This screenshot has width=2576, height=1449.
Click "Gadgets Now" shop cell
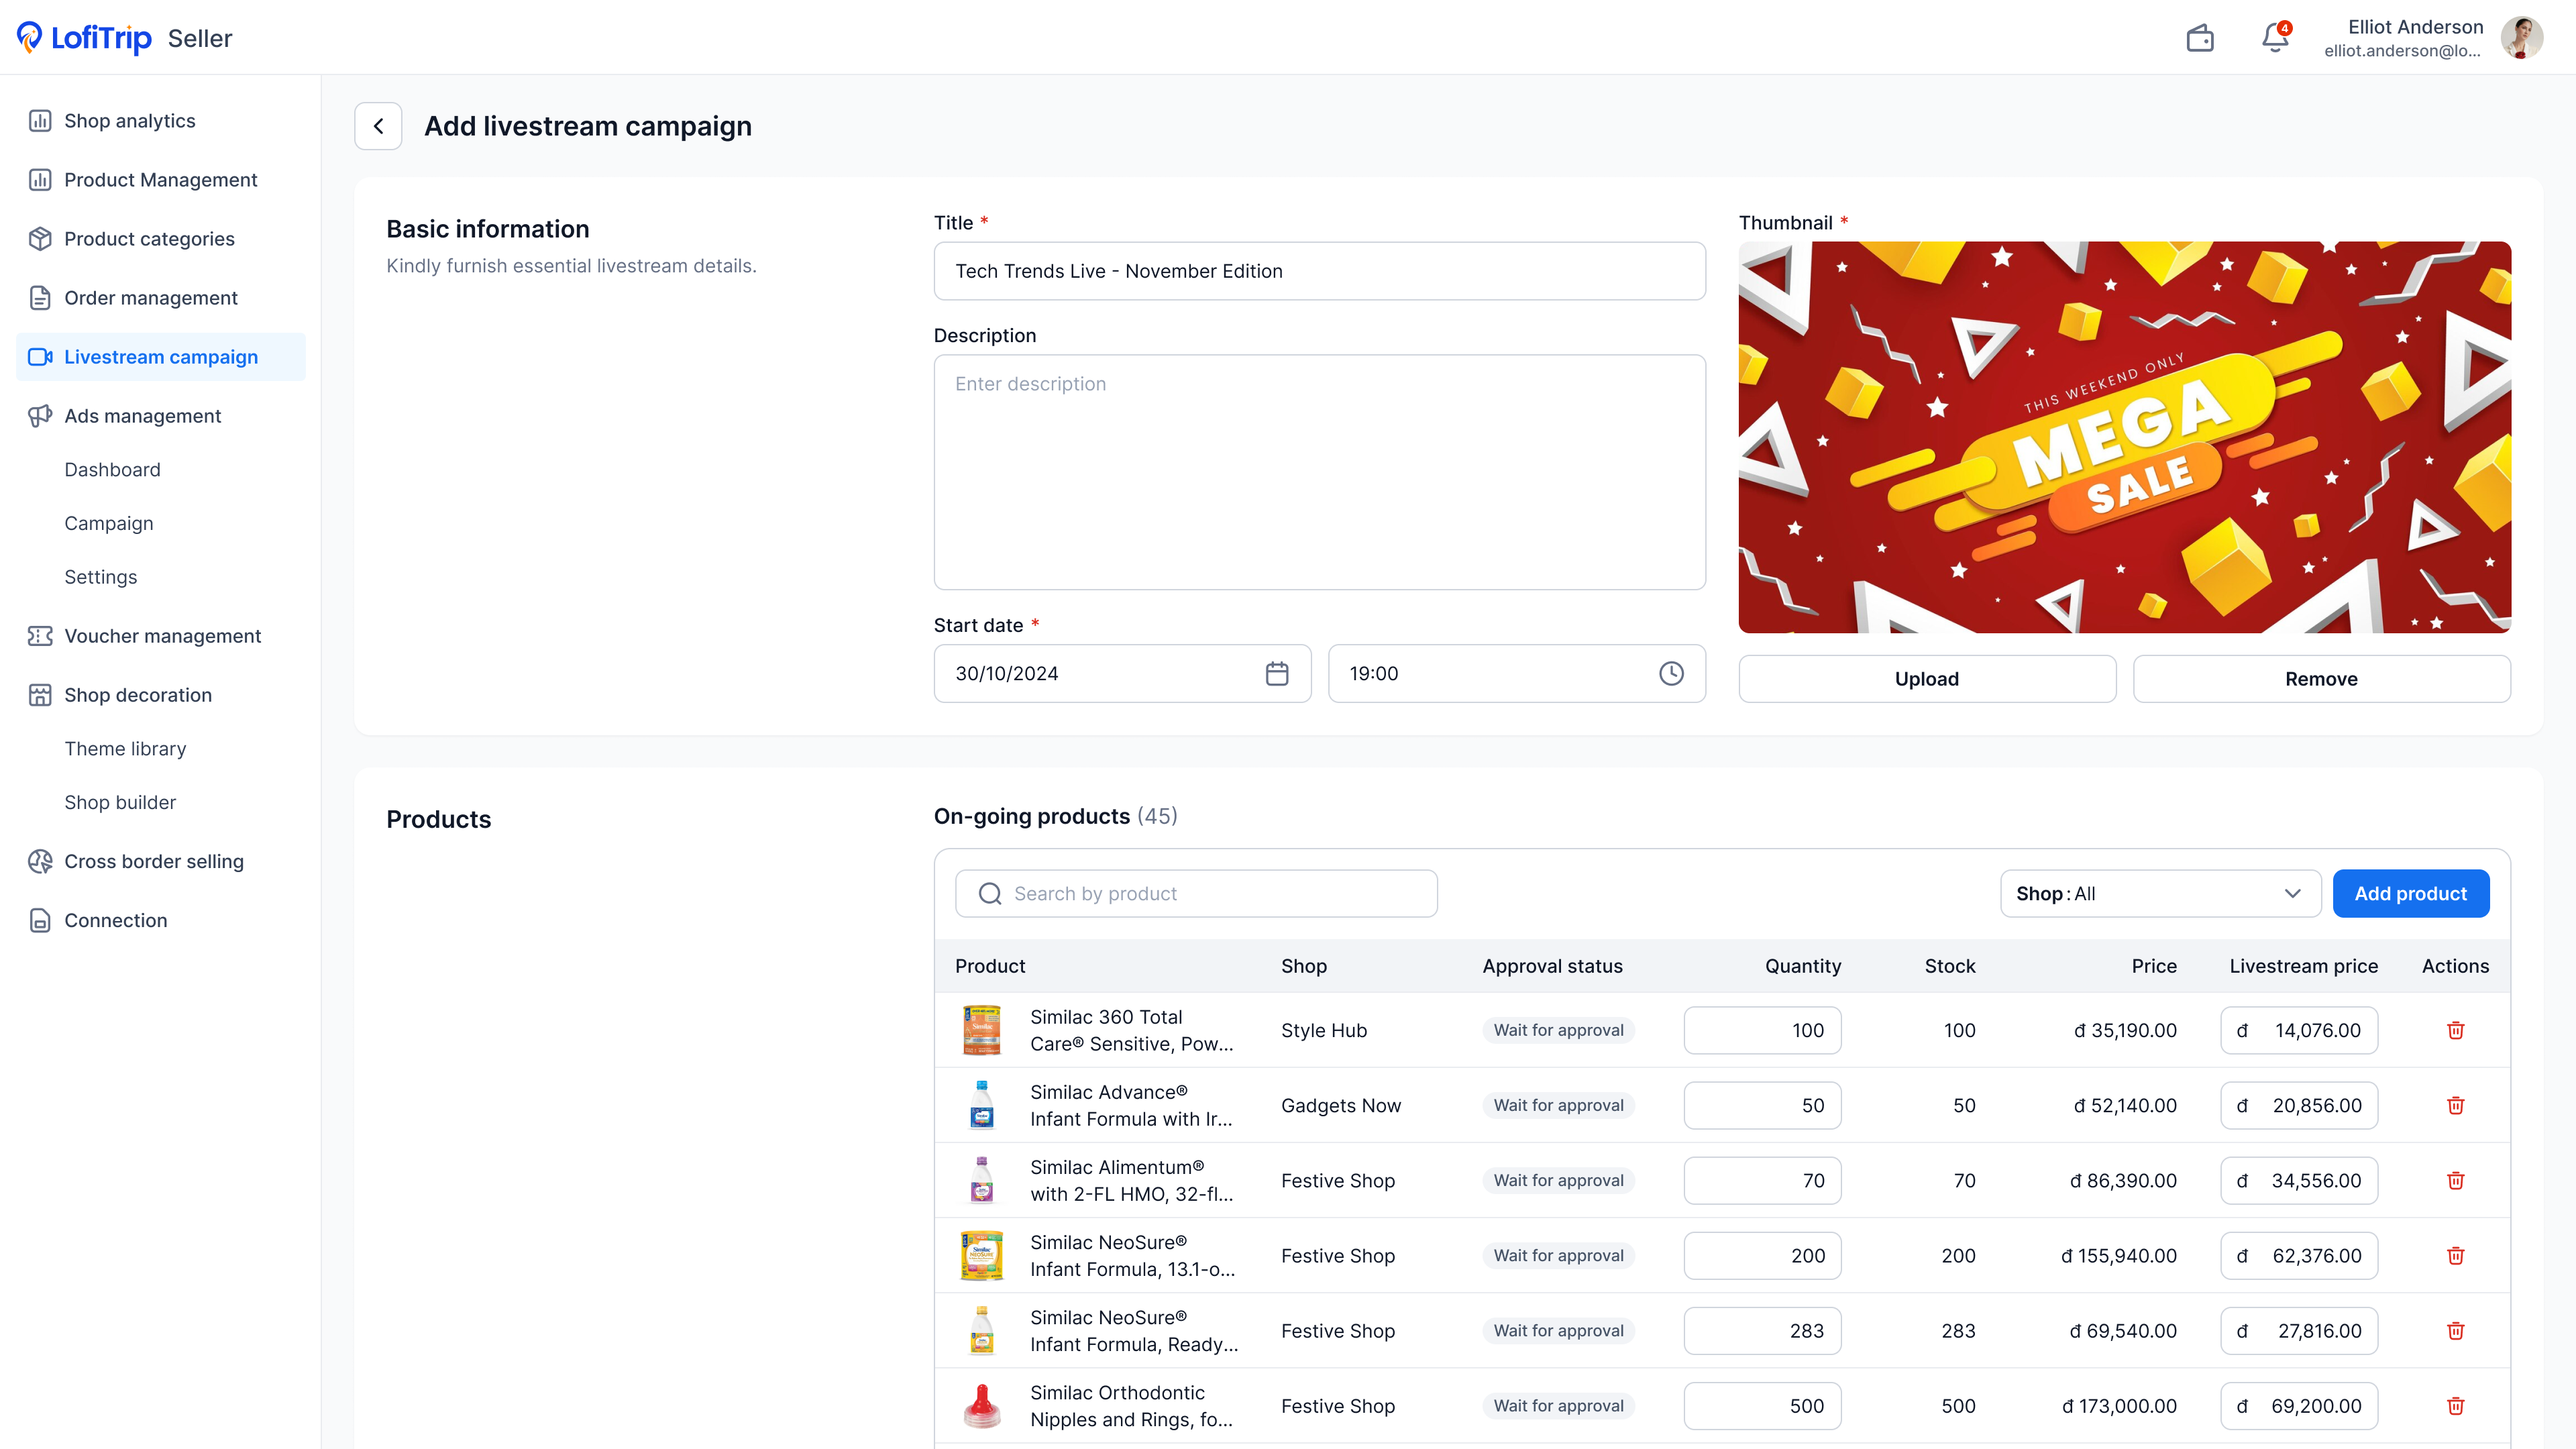click(x=1341, y=1105)
